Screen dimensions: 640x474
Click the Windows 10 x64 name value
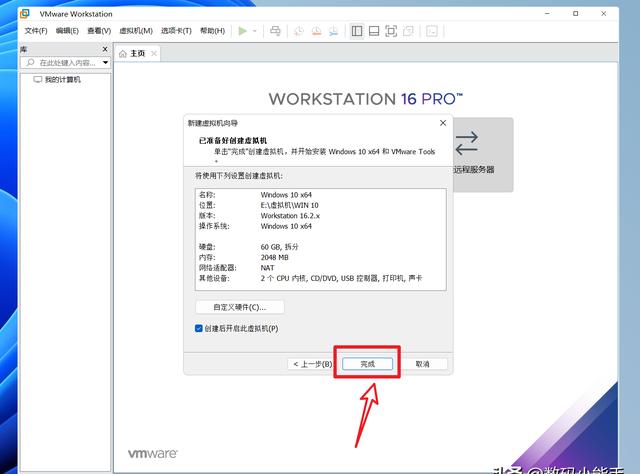286,195
